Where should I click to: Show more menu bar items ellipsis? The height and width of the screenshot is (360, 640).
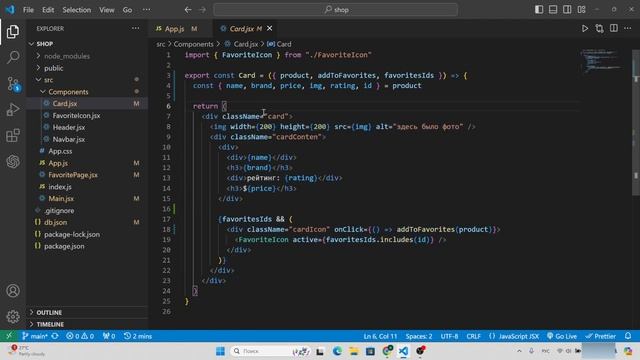[x=146, y=9]
